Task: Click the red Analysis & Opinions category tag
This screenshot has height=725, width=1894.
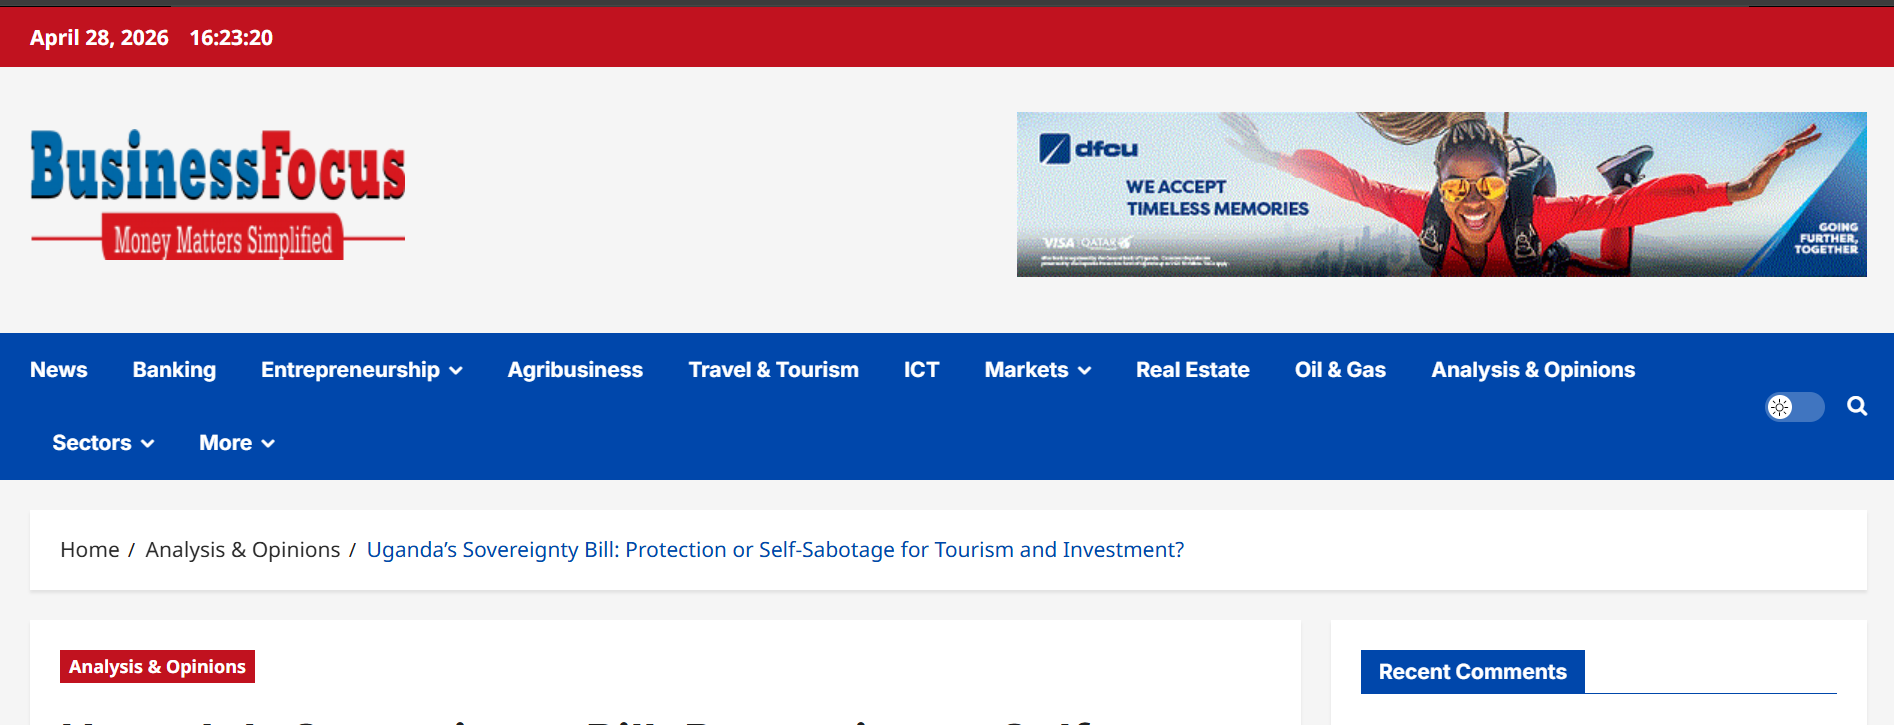Action: coord(157,667)
